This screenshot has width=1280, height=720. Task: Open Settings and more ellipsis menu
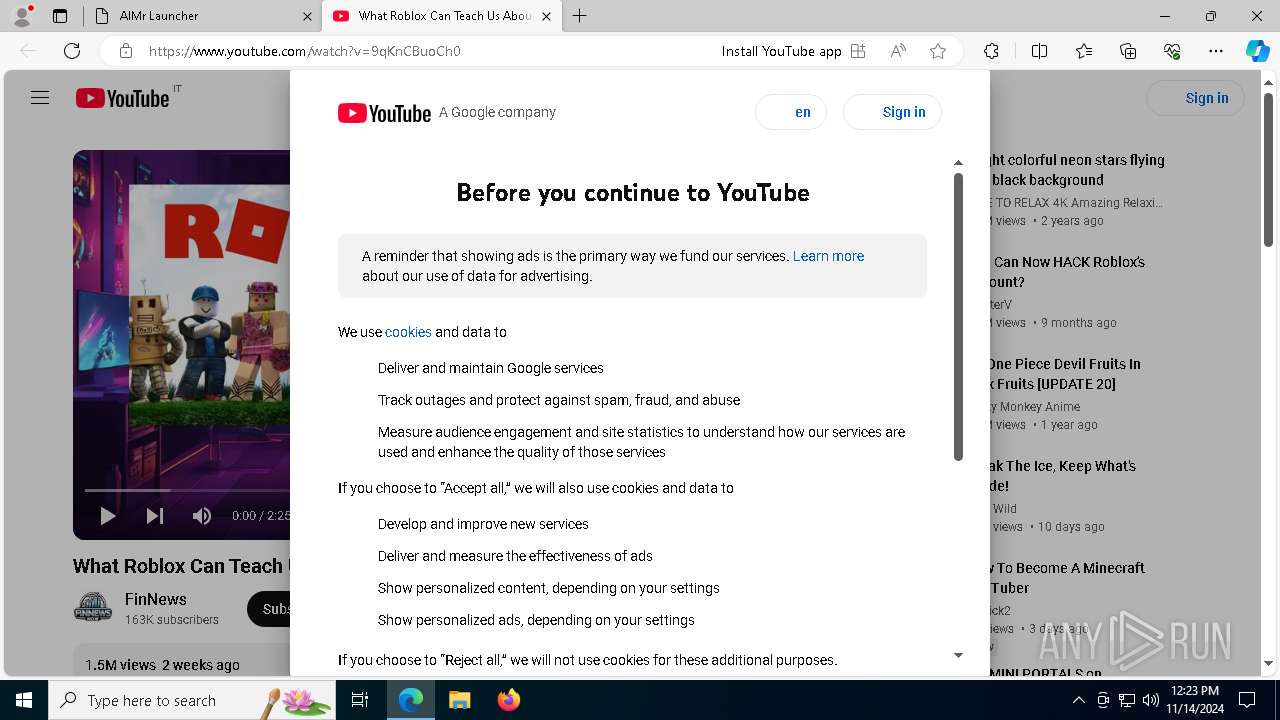pos(1216,51)
